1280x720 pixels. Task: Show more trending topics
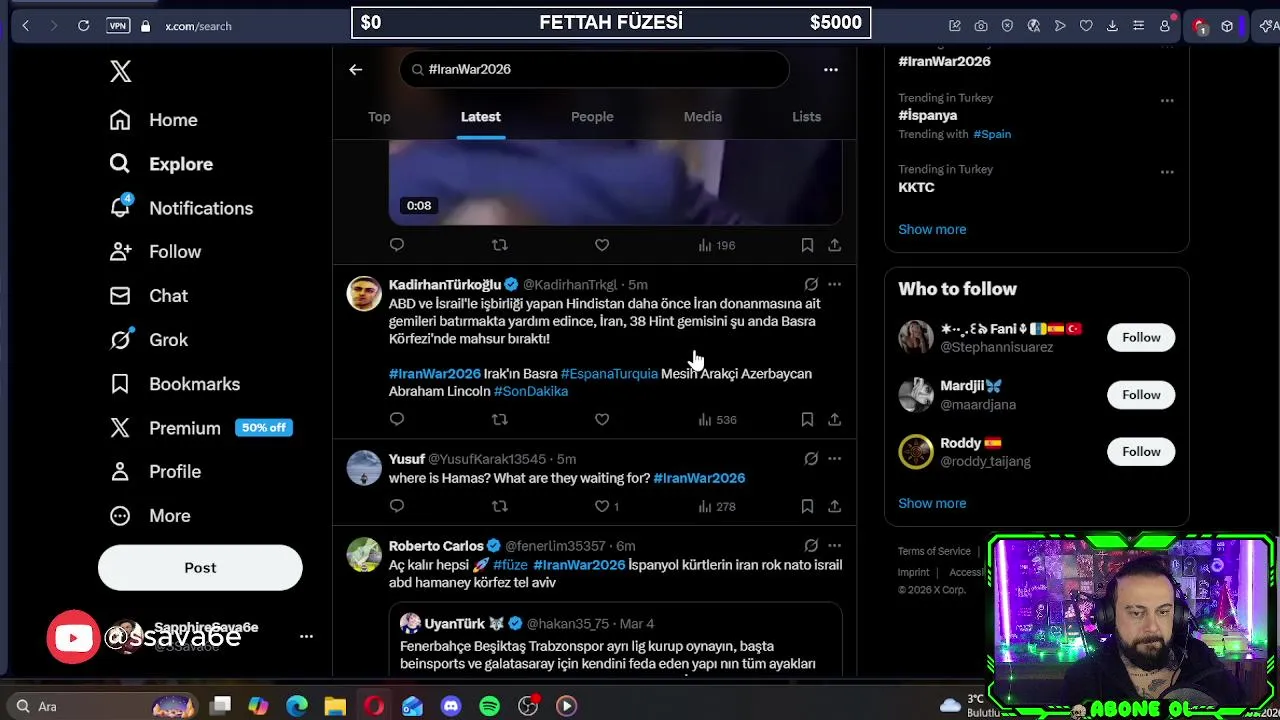tap(932, 230)
